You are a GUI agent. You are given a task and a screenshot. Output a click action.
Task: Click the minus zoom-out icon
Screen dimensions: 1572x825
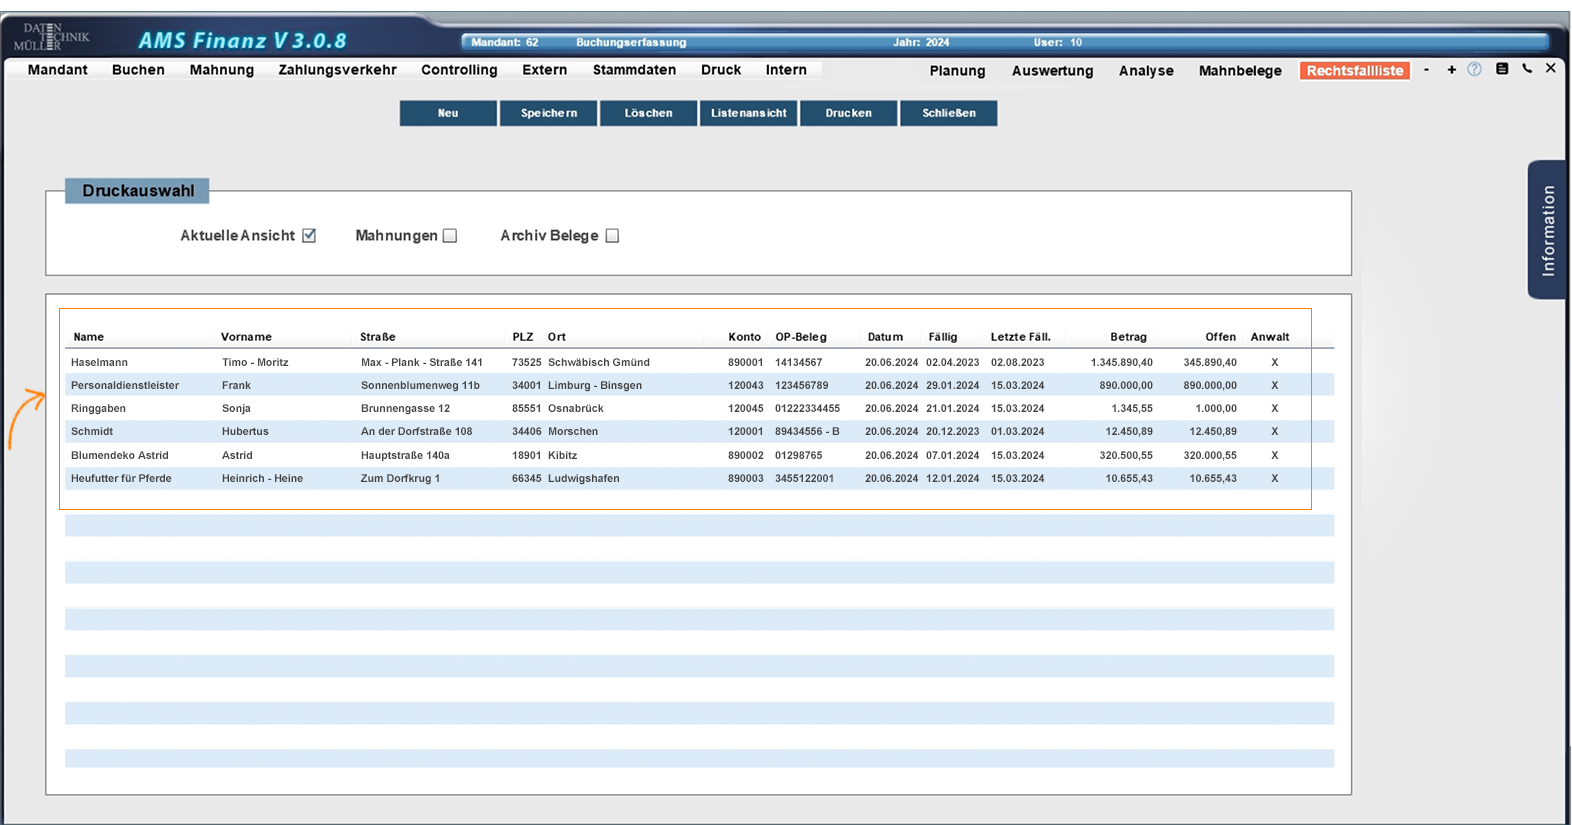click(1426, 70)
